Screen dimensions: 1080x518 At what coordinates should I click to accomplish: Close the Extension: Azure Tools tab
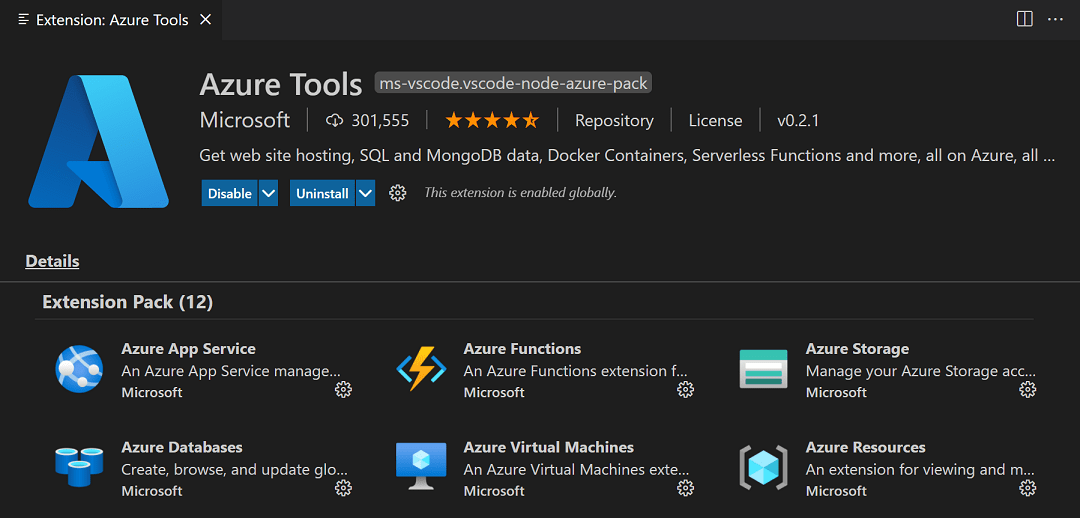click(205, 20)
